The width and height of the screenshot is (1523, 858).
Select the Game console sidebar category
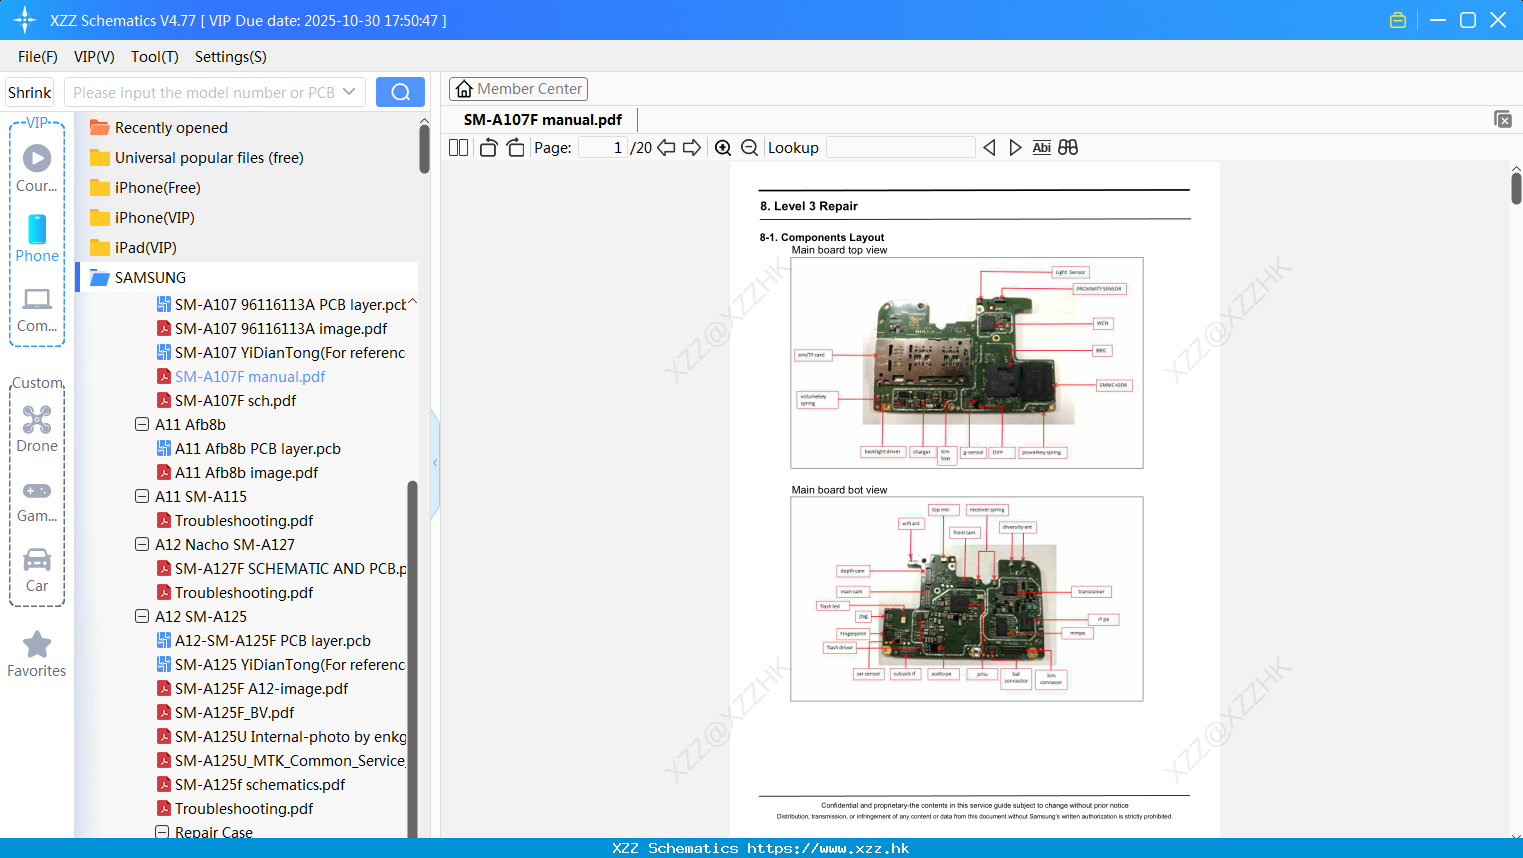pos(37,500)
